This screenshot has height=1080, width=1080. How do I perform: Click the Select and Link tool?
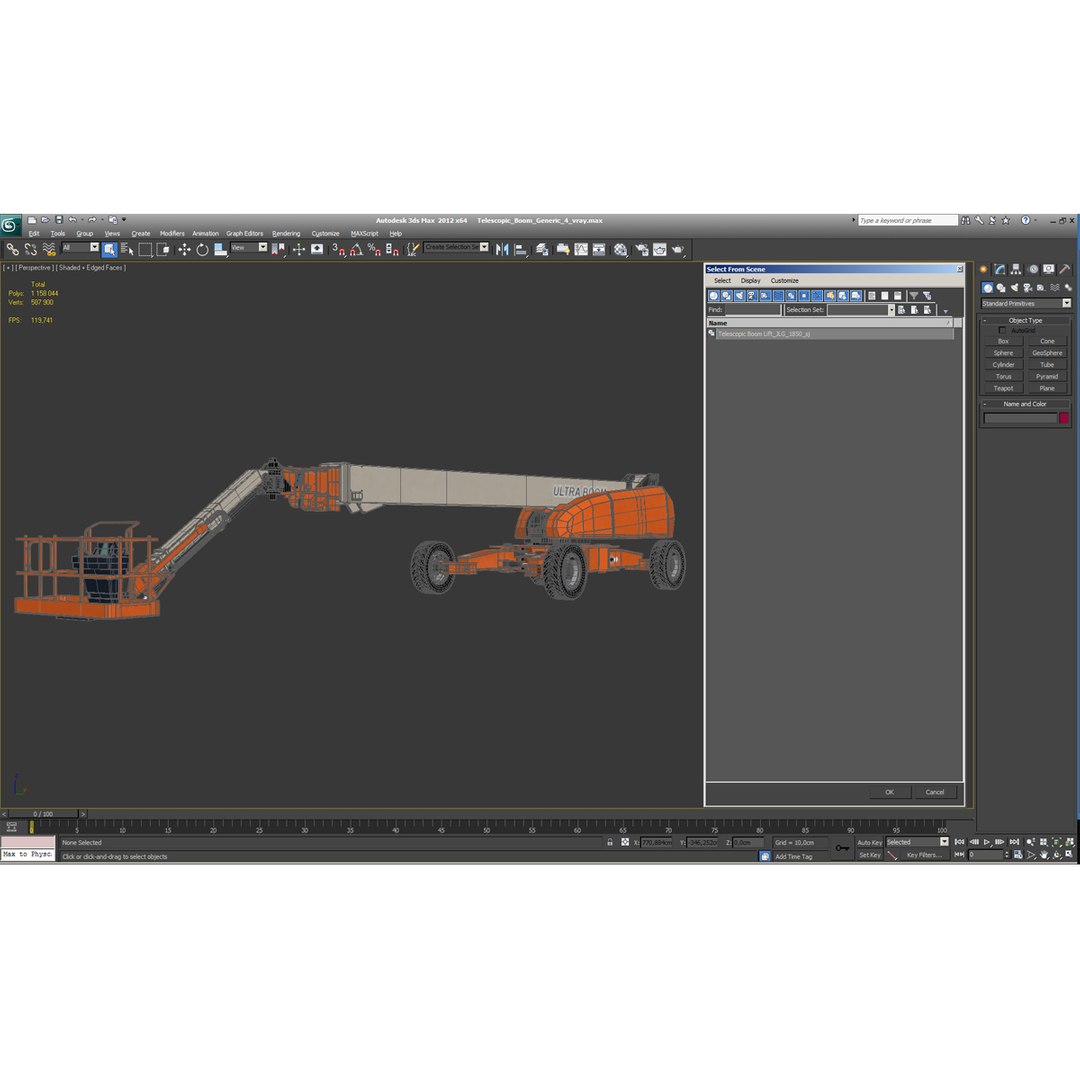[x=12, y=249]
